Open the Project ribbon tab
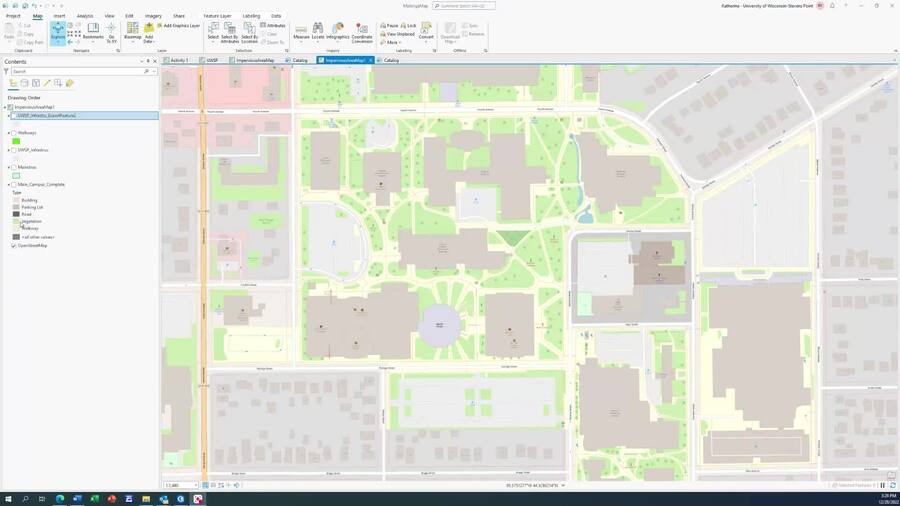 (13, 16)
